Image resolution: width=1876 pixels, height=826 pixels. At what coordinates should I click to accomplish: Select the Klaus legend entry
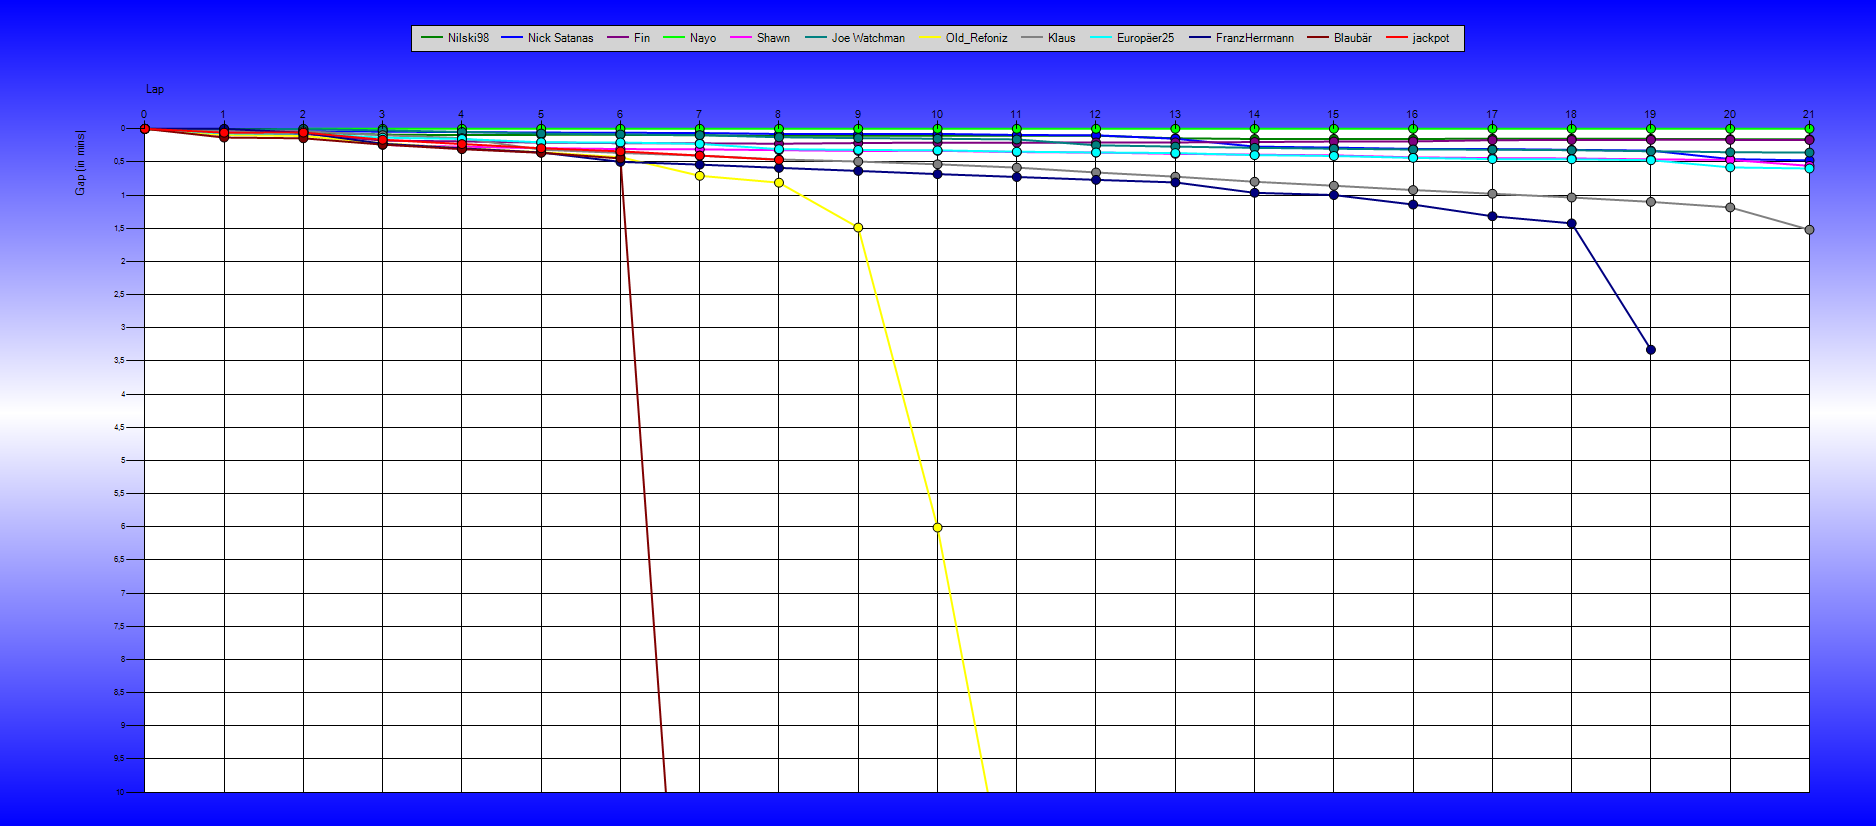point(1061,38)
